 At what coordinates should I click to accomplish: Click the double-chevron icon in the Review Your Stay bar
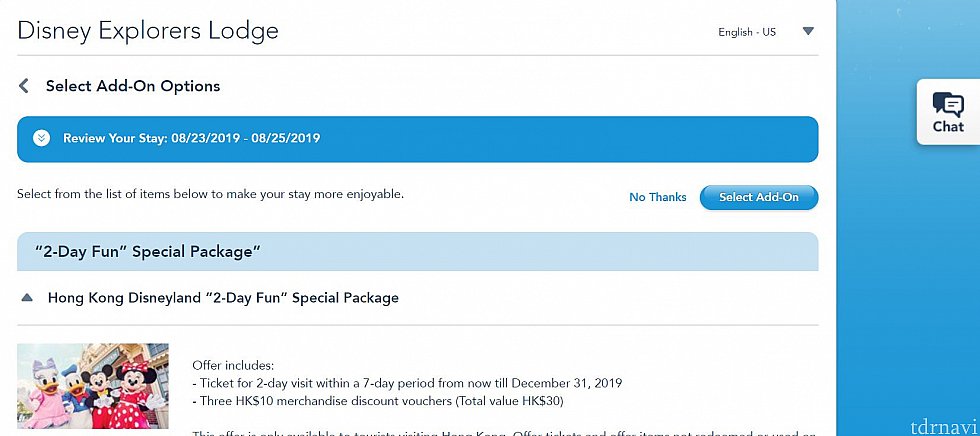[x=41, y=138]
